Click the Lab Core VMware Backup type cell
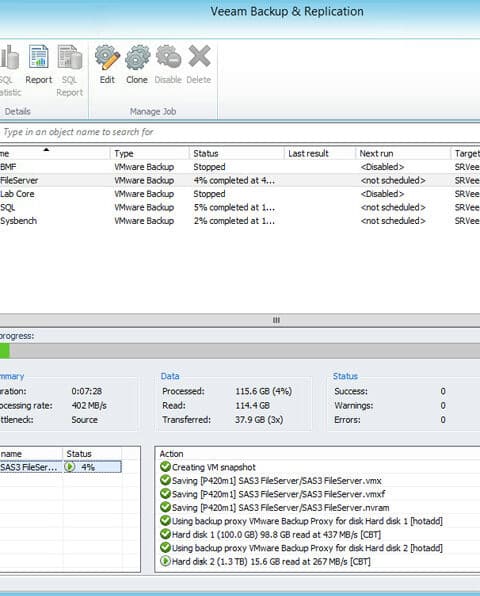 click(x=144, y=194)
